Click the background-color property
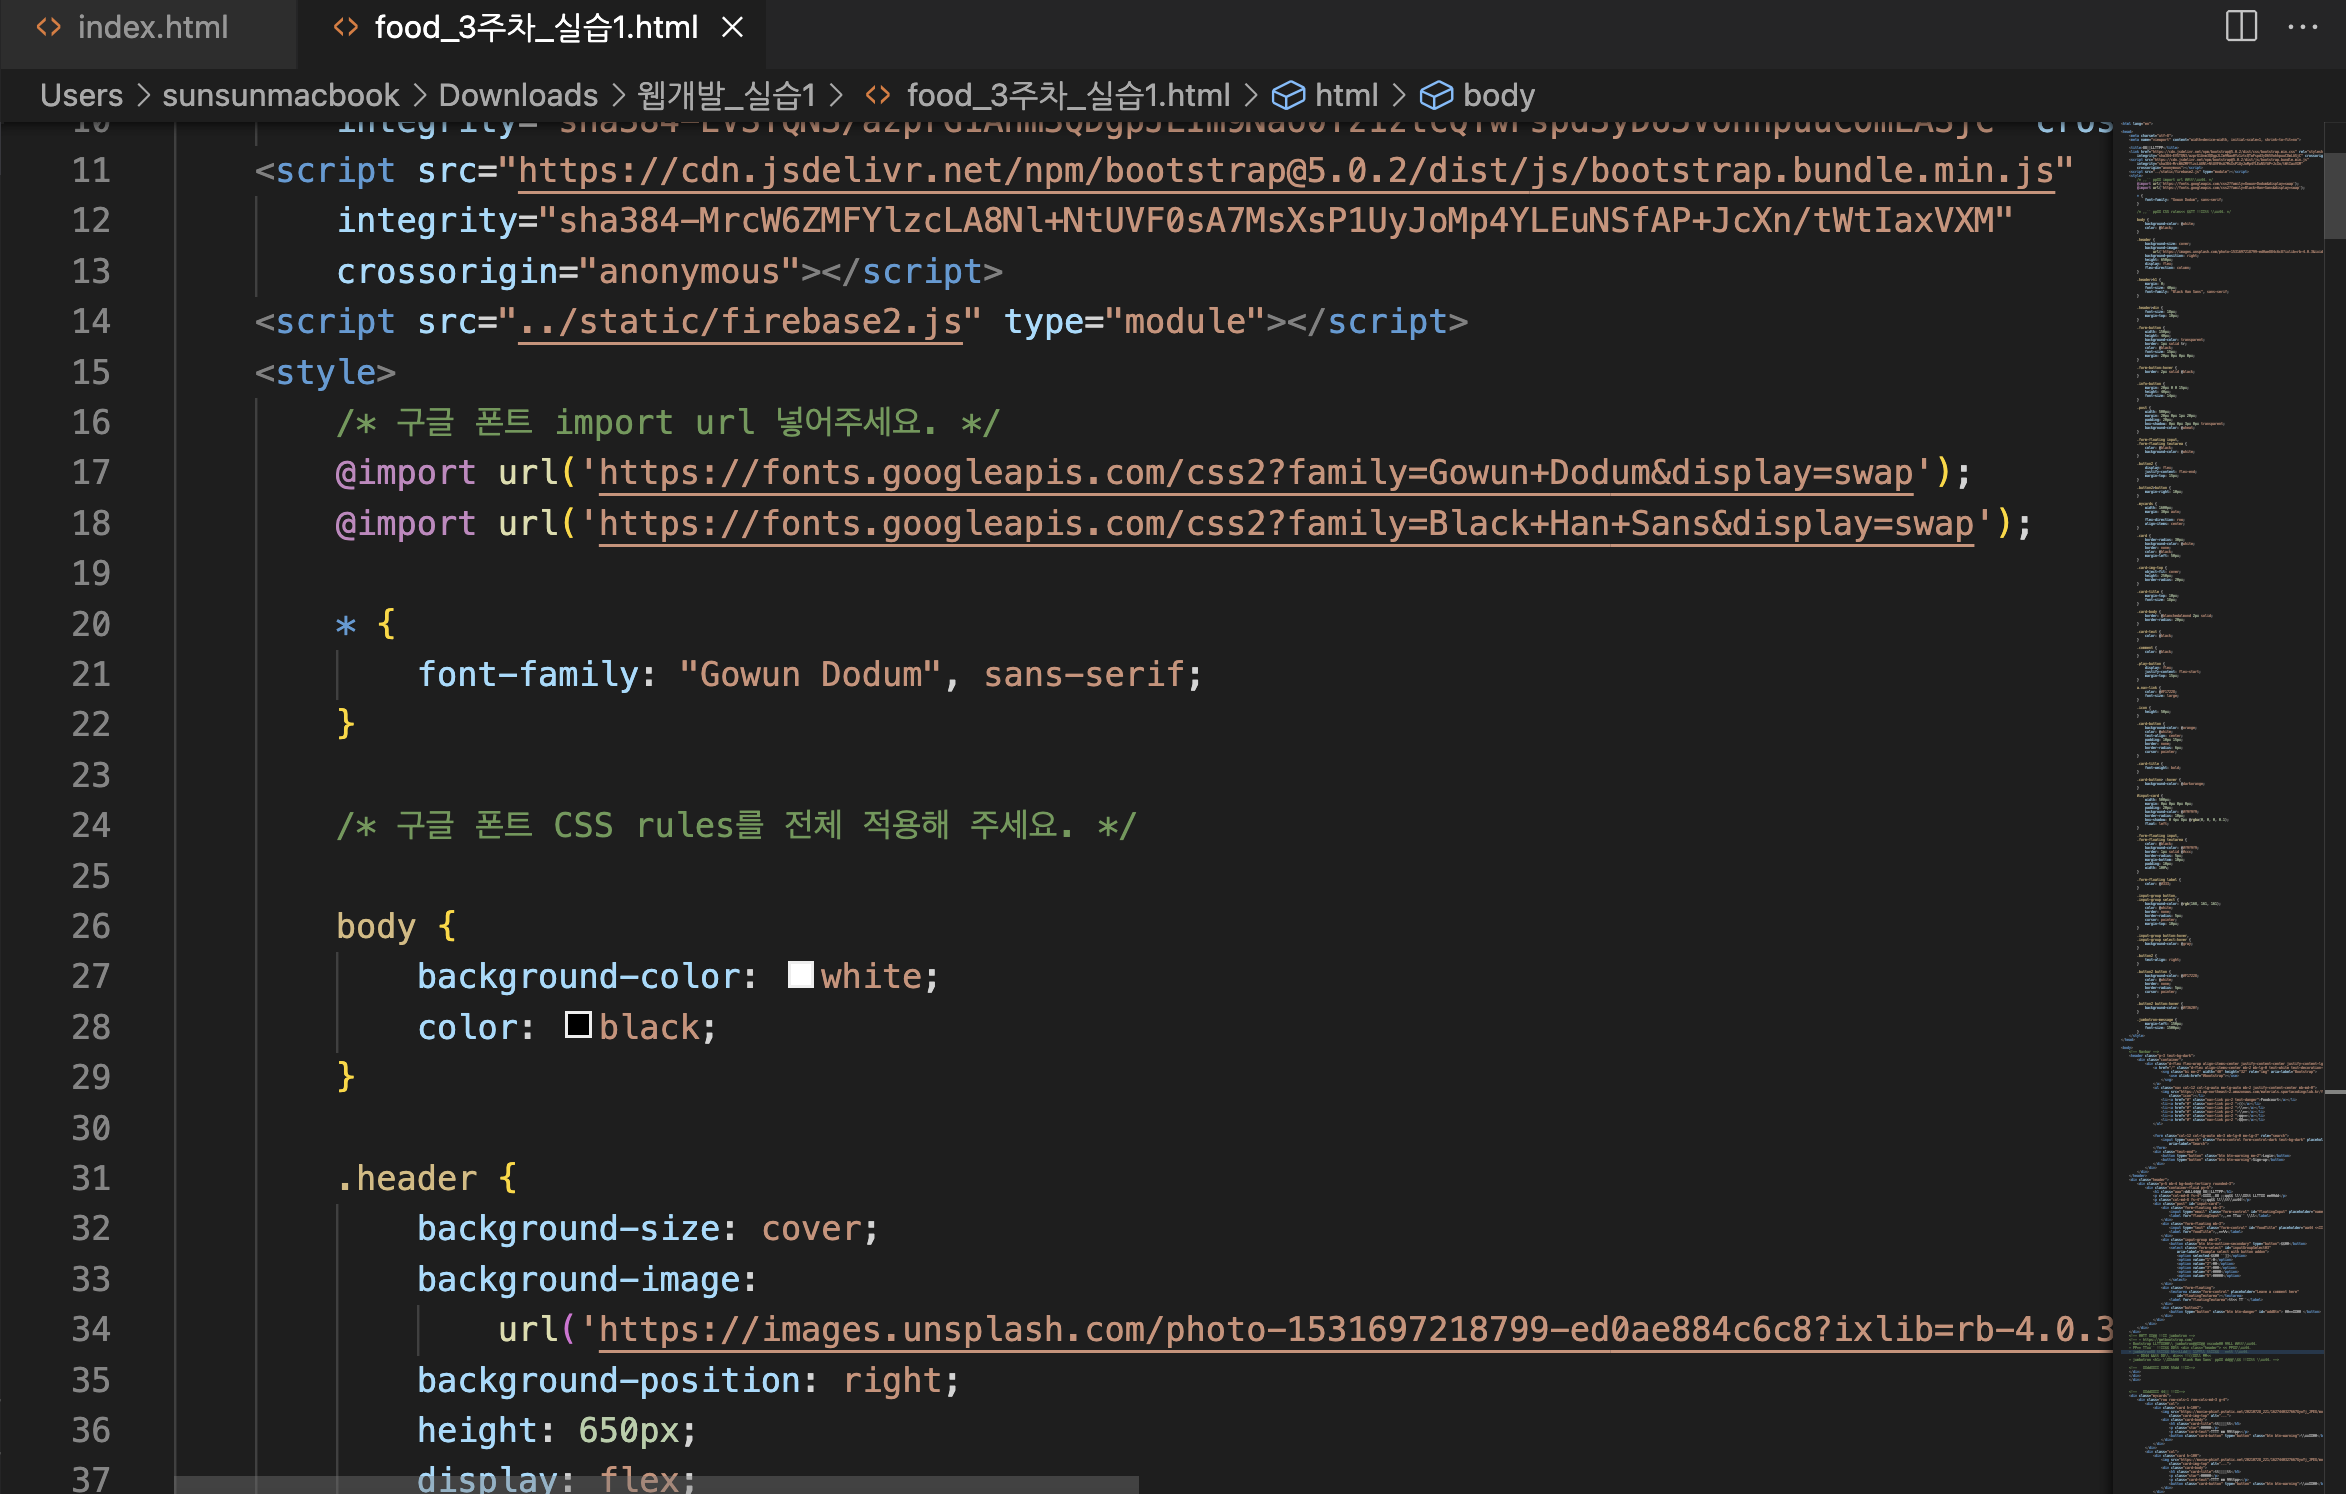Image resolution: width=2346 pixels, height=1494 pixels. (577, 977)
